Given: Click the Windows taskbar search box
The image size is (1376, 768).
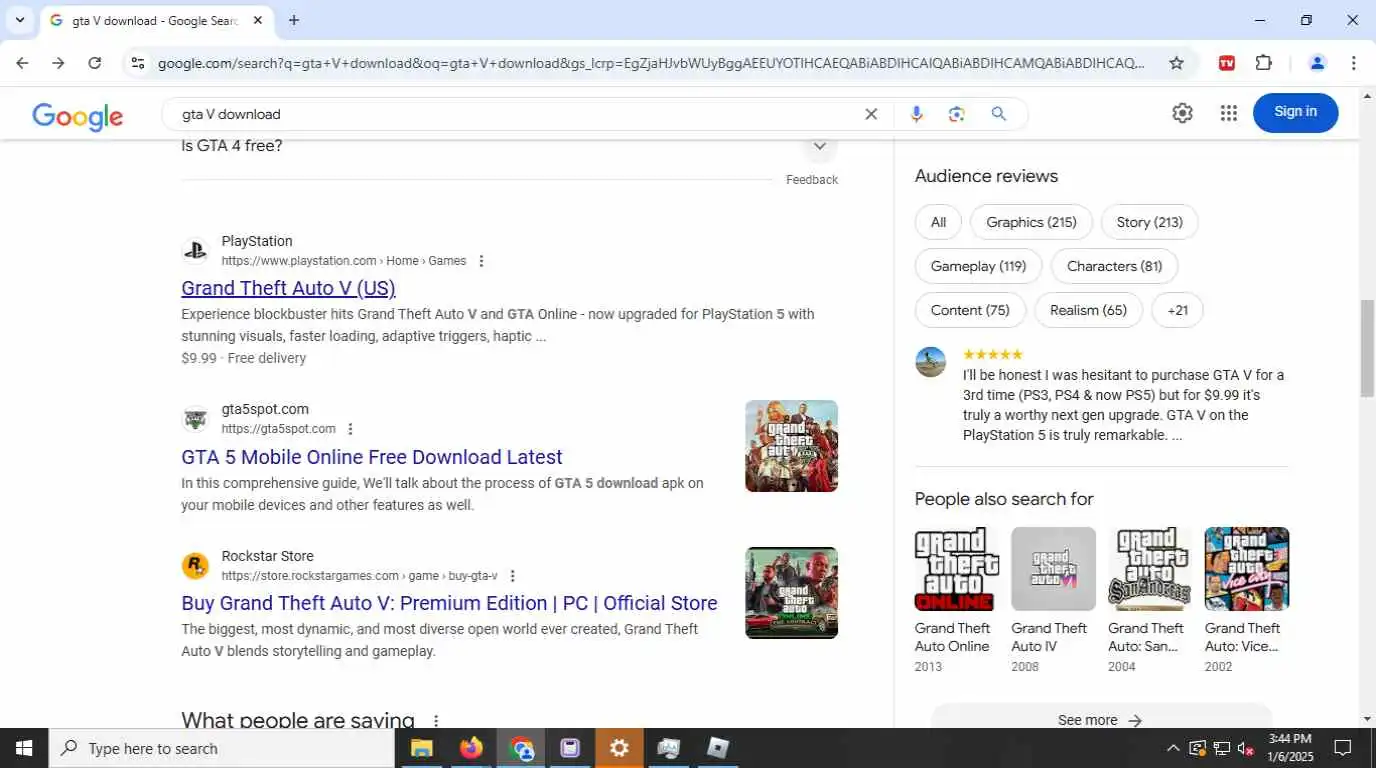Looking at the screenshot, I should [x=221, y=748].
